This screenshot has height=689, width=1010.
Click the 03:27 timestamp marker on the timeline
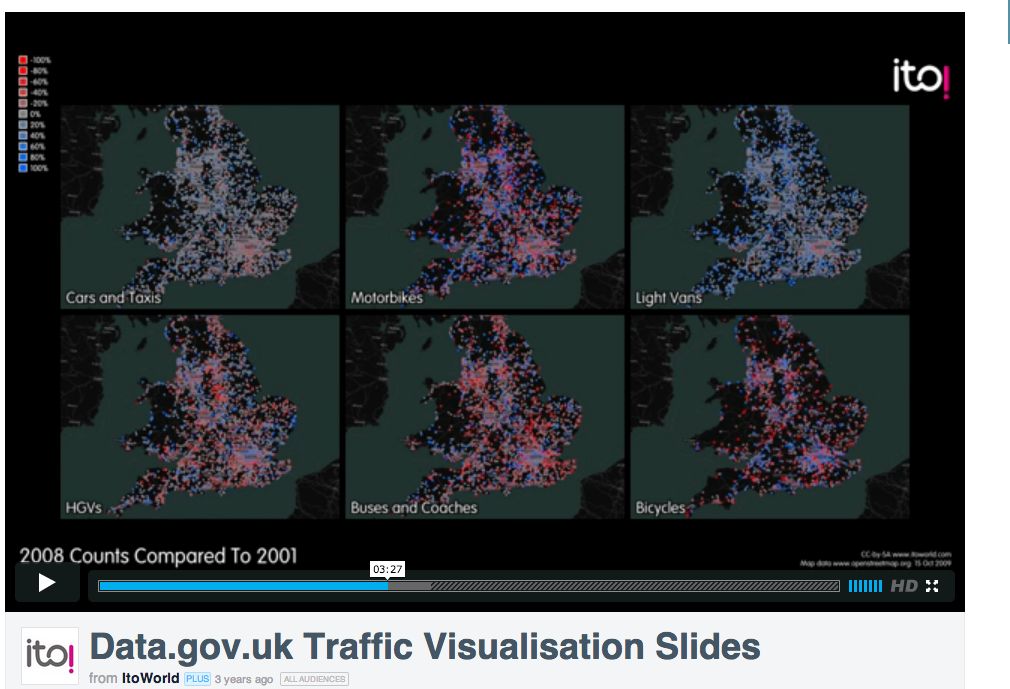coord(387,569)
